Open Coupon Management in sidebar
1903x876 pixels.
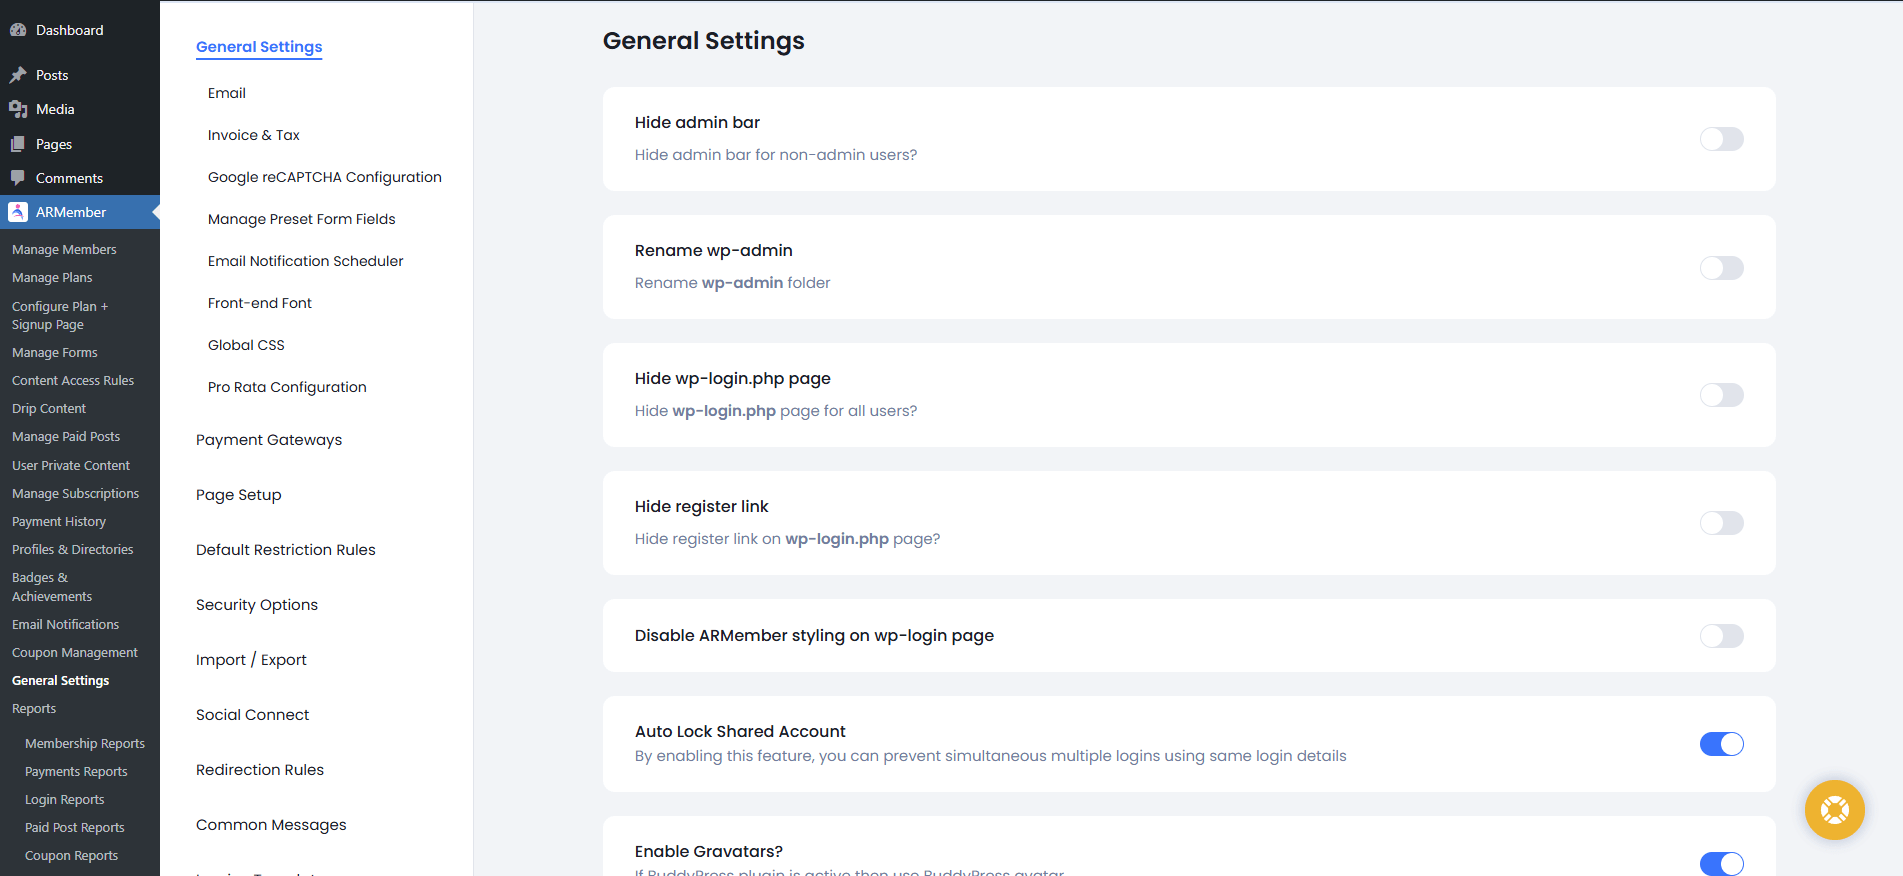pyautogui.click(x=75, y=653)
